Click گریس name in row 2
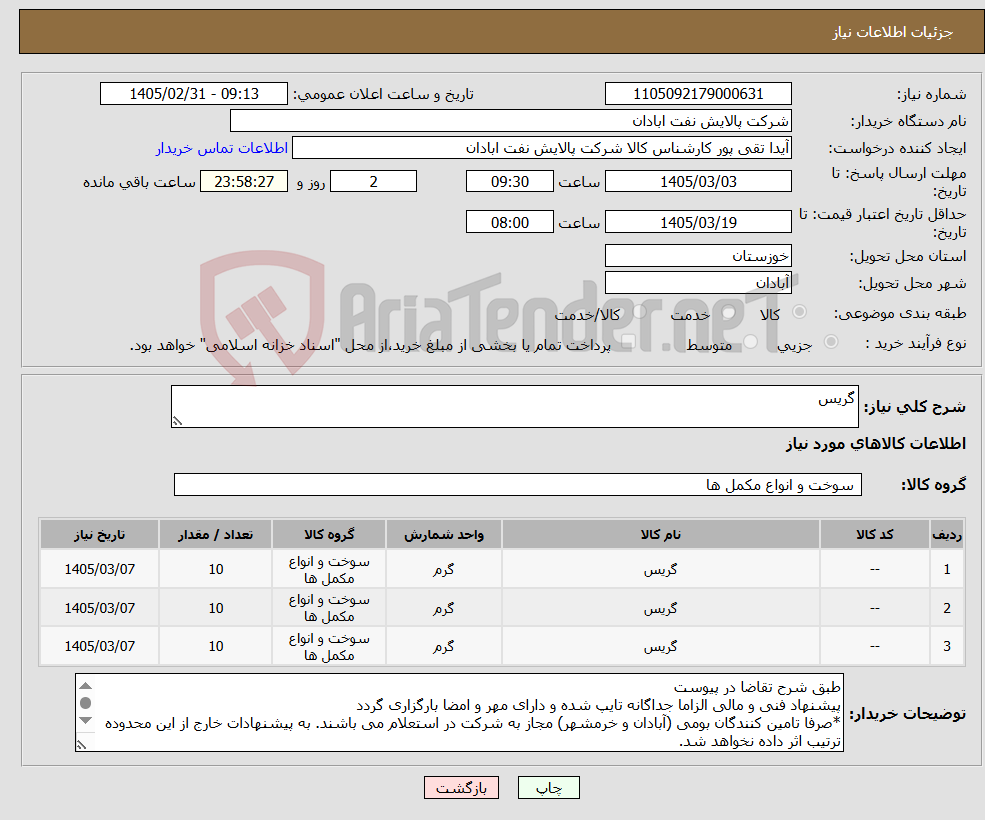This screenshot has height=820, width=985. click(x=660, y=608)
